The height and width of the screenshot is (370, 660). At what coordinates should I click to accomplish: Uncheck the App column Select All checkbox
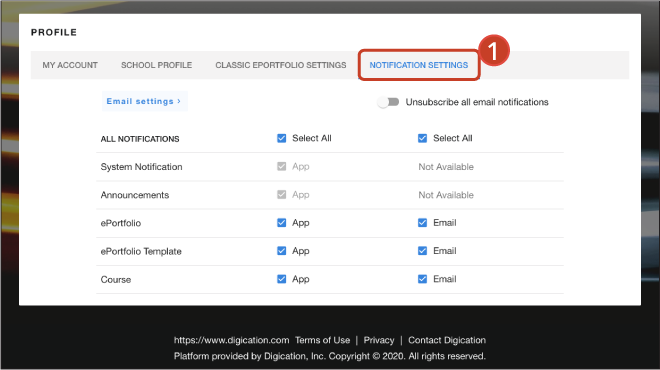282,138
